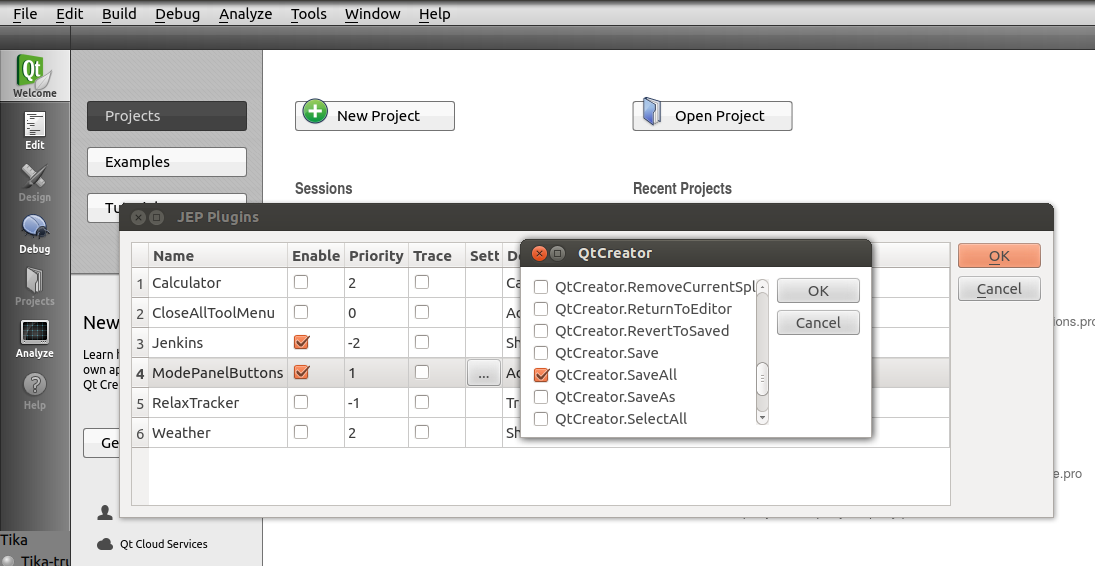1095x566 pixels.
Task: Enable the Calculator plugin checkbox
Action: pos(301,282)
